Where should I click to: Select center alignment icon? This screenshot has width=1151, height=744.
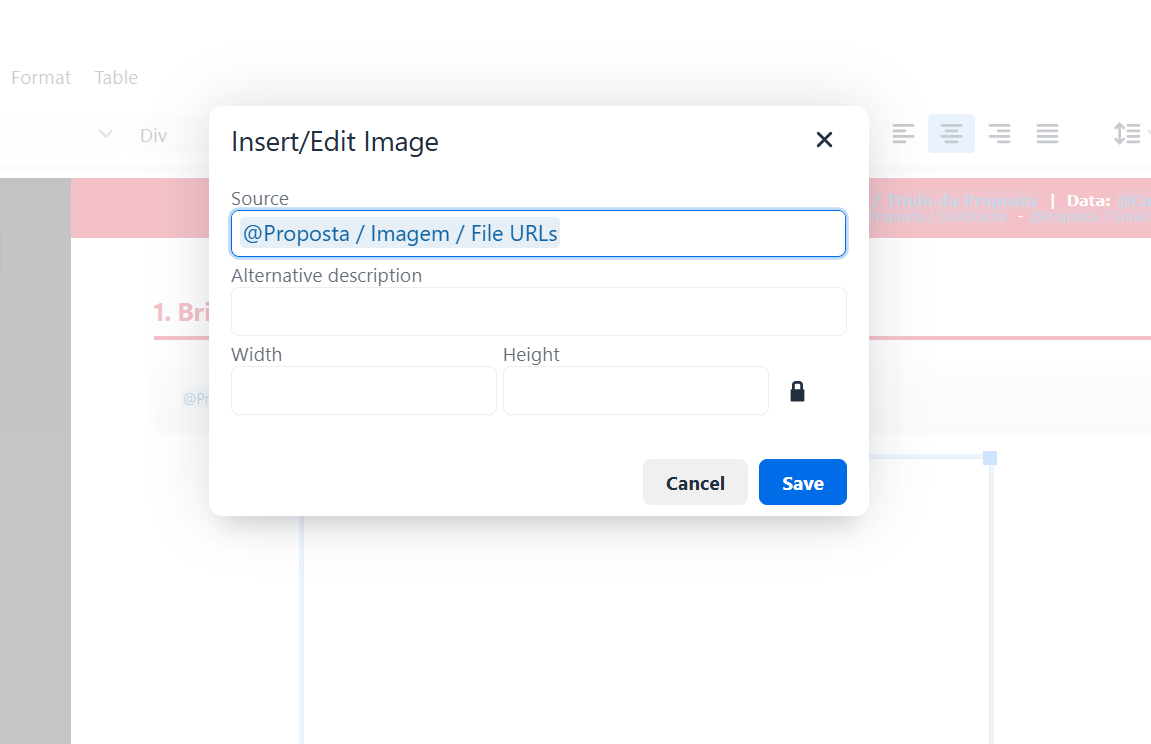[951, 133]
